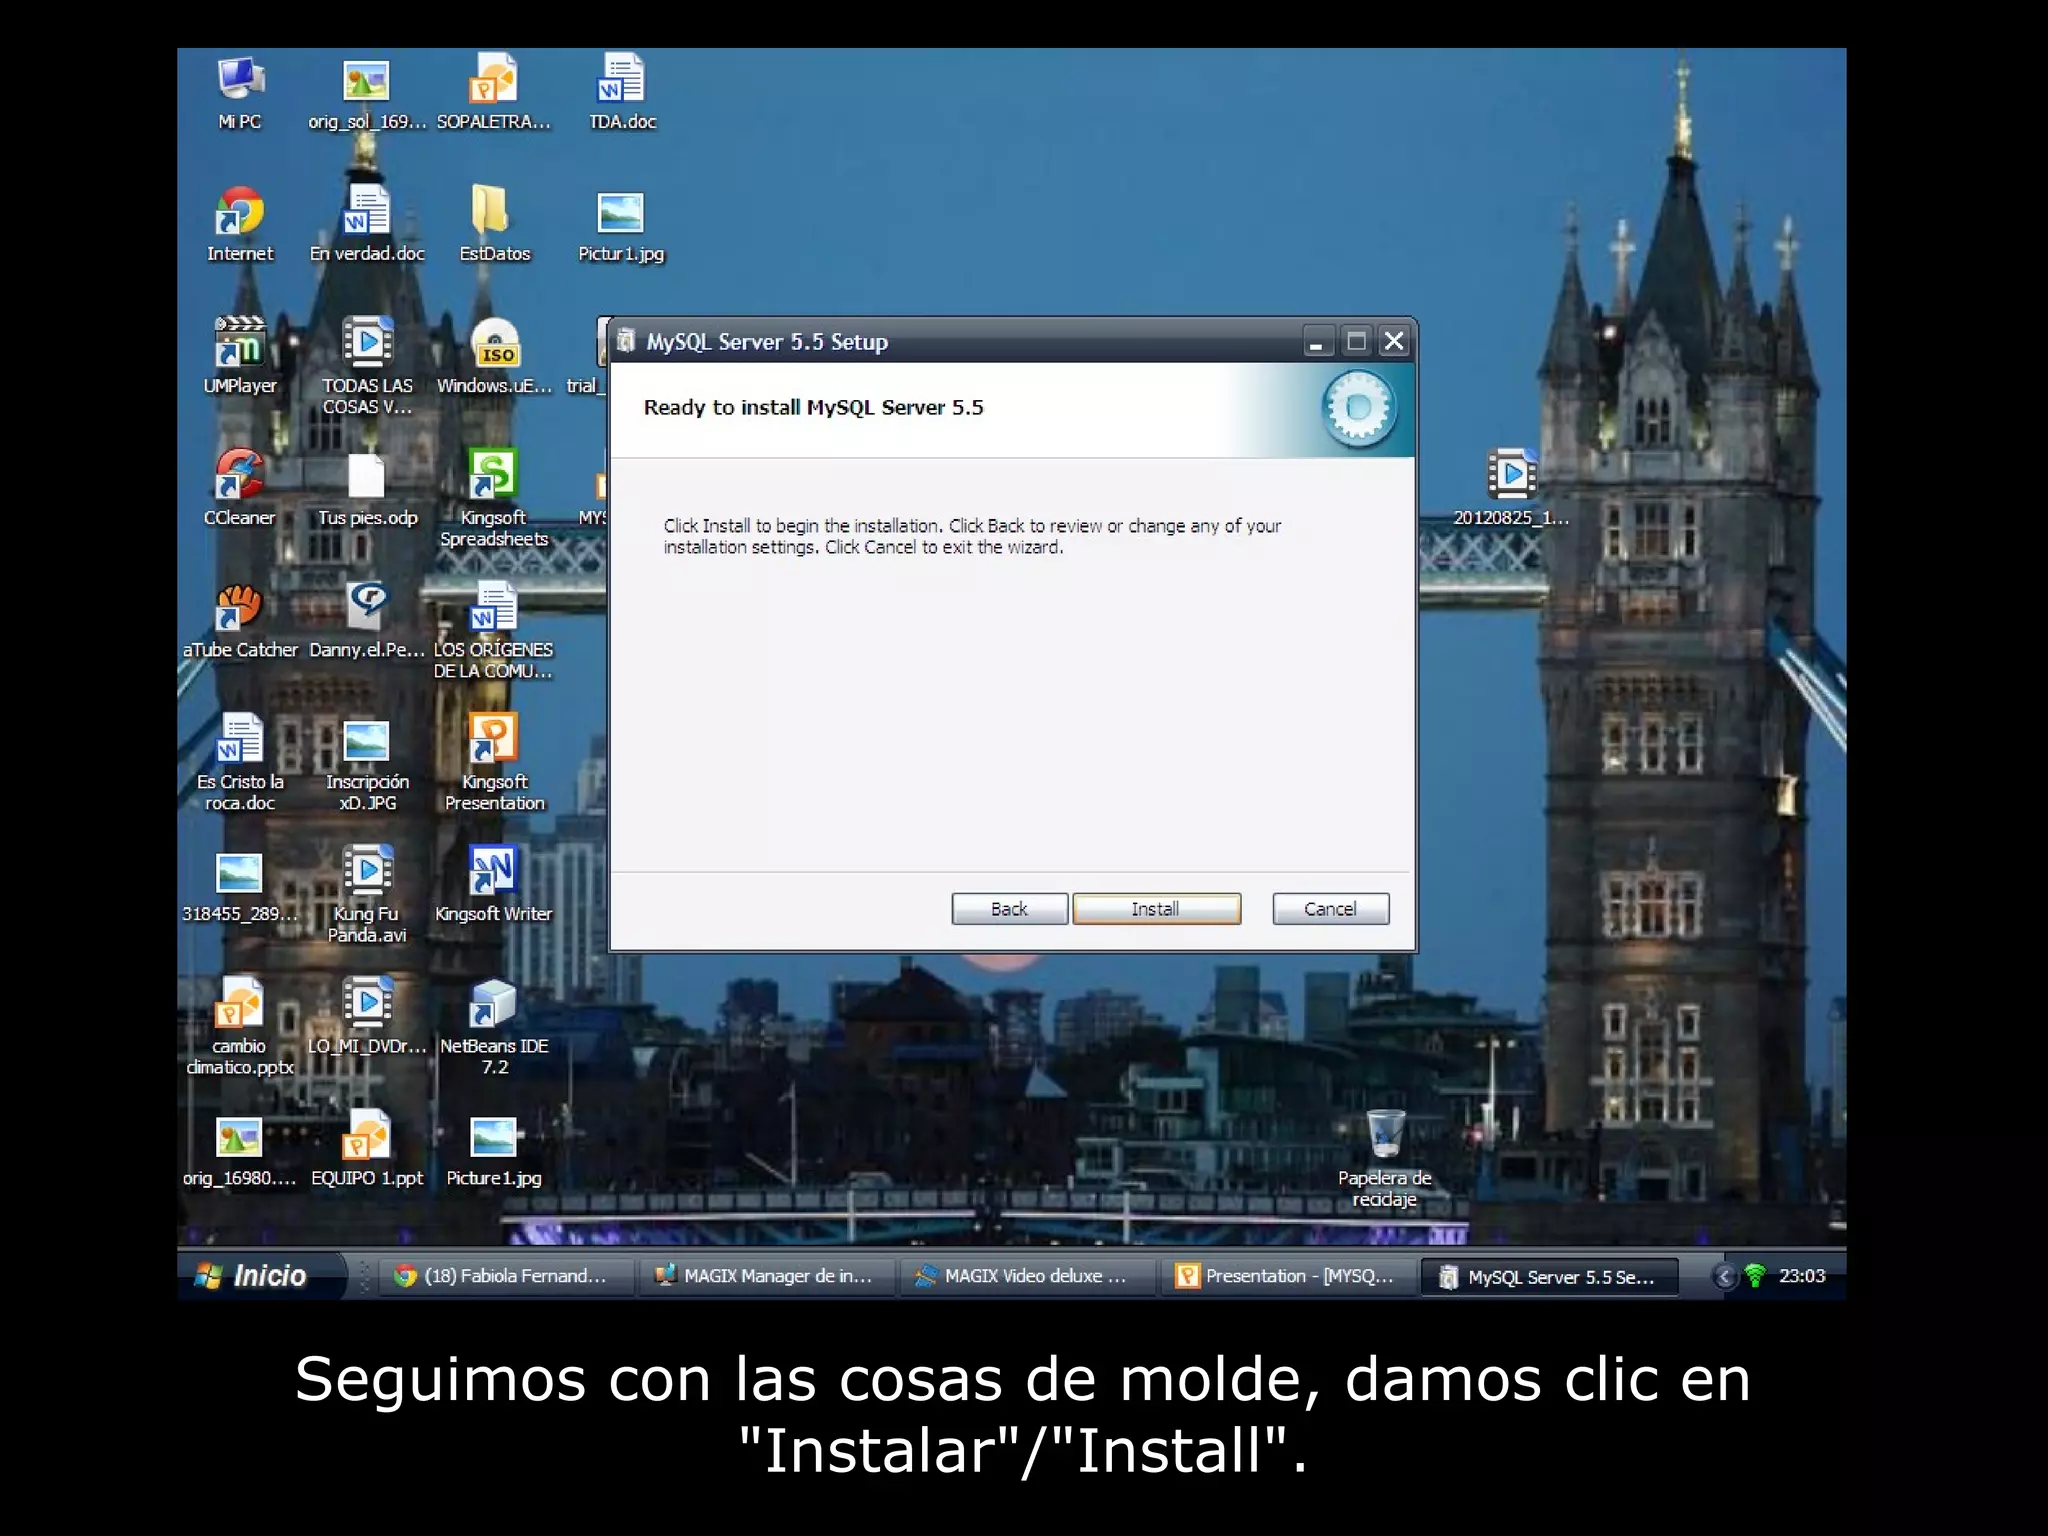
Task: Click the 23:03 taskbar clock
Action: (1802, 1276)
